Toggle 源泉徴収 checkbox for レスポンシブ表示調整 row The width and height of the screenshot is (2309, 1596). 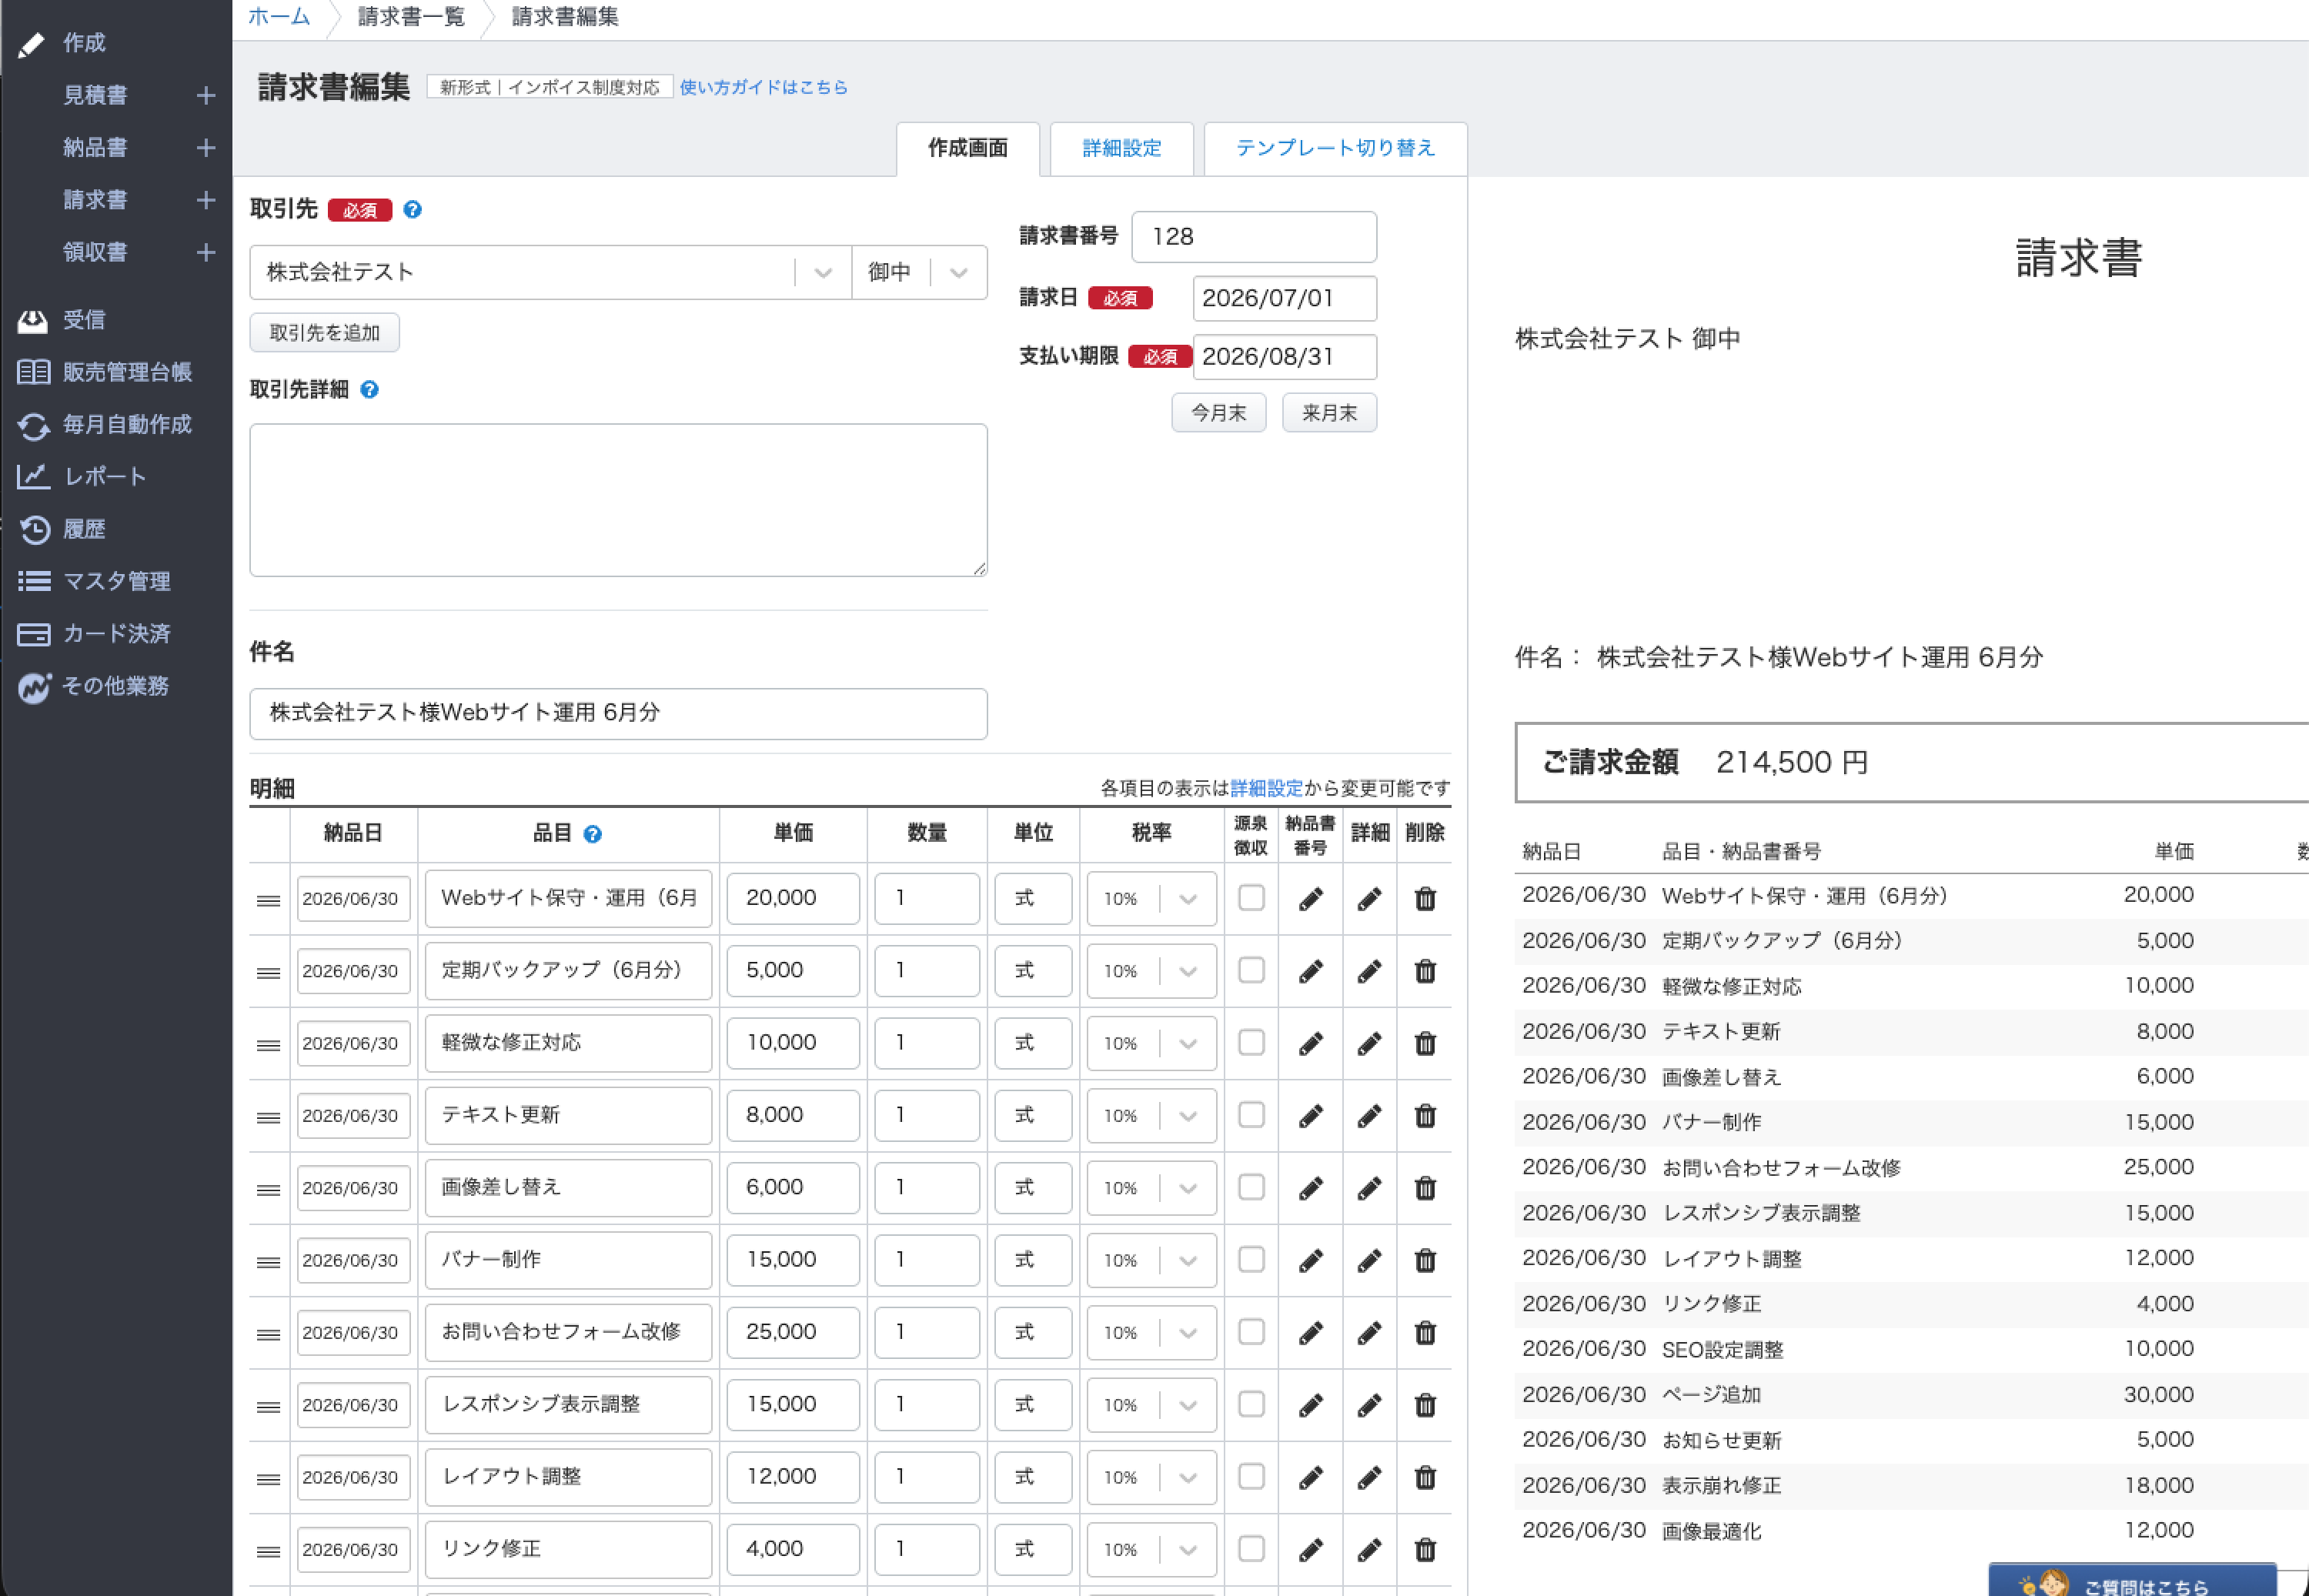[x=1251, y=1404]
